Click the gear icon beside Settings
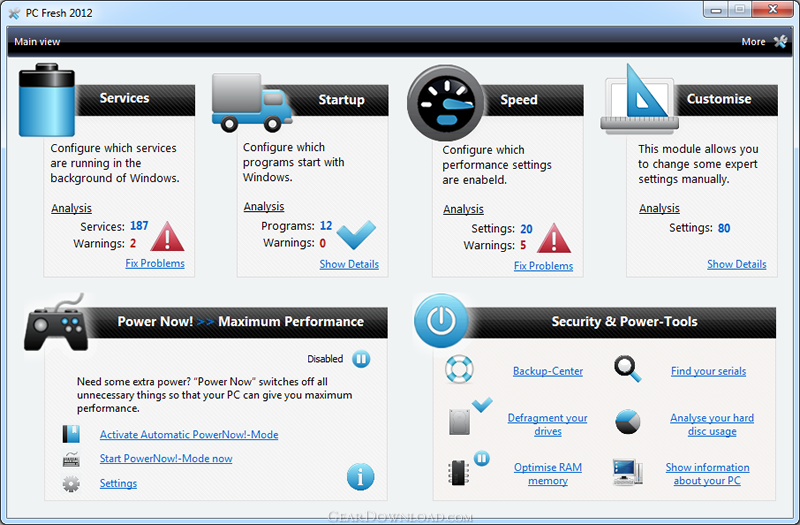 coord(71,483)
